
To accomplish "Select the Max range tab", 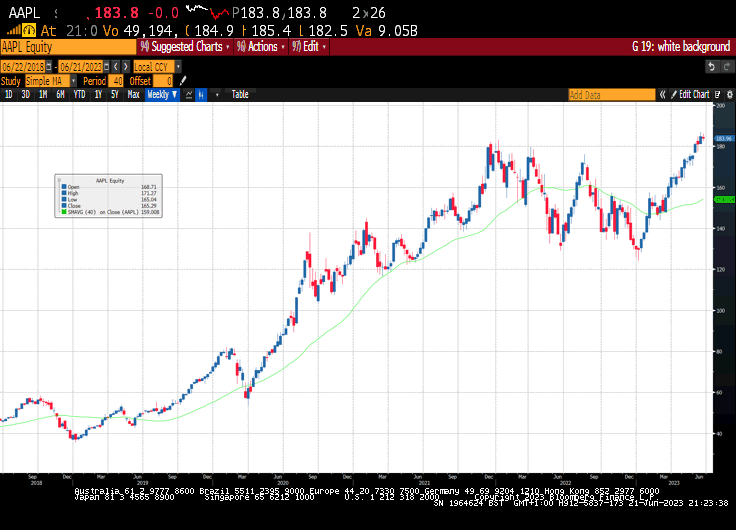I will click(x=134, y=94).
